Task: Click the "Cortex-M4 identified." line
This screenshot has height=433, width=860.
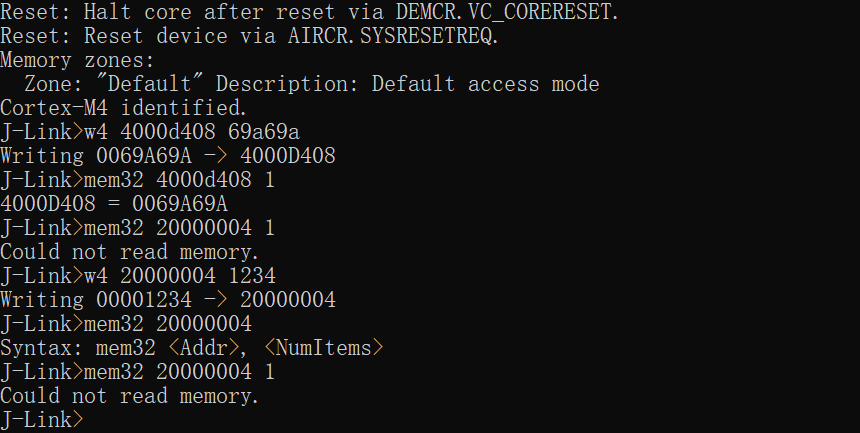Action: click(x=123, y=108)
